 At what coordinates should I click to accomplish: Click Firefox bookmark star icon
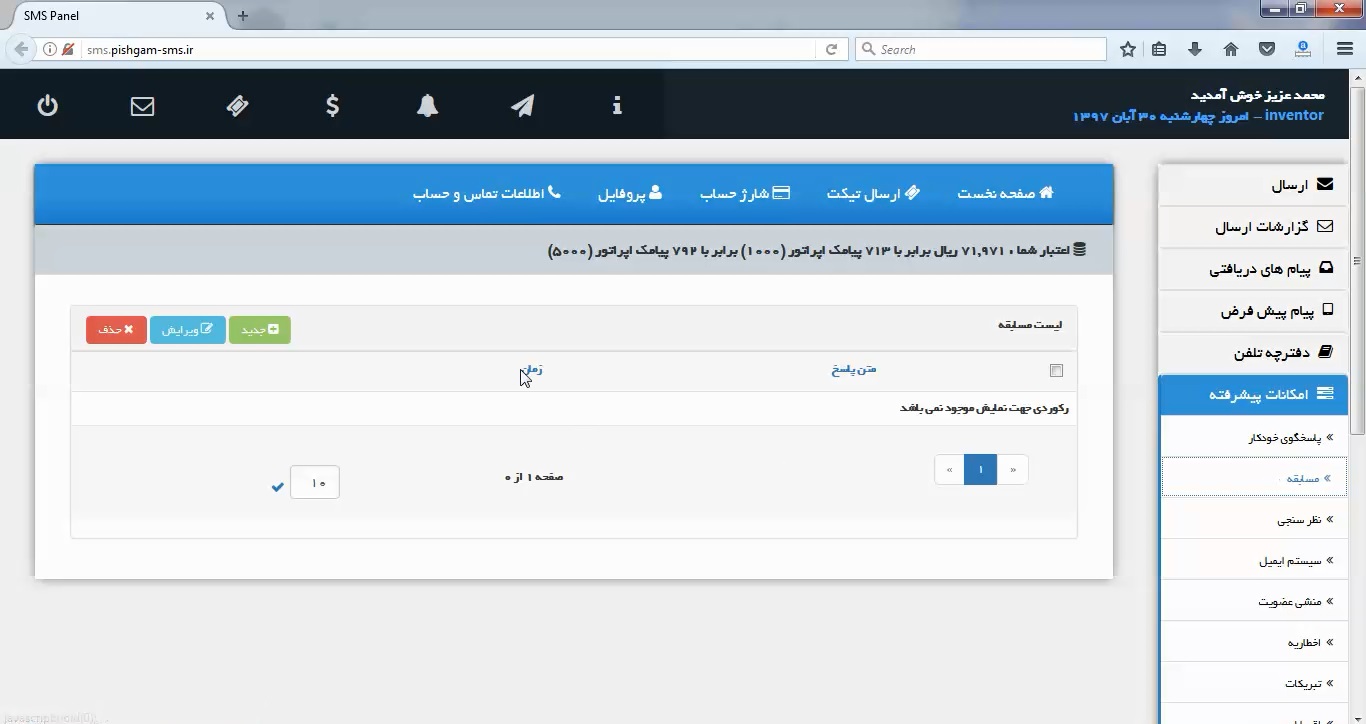1128,49
